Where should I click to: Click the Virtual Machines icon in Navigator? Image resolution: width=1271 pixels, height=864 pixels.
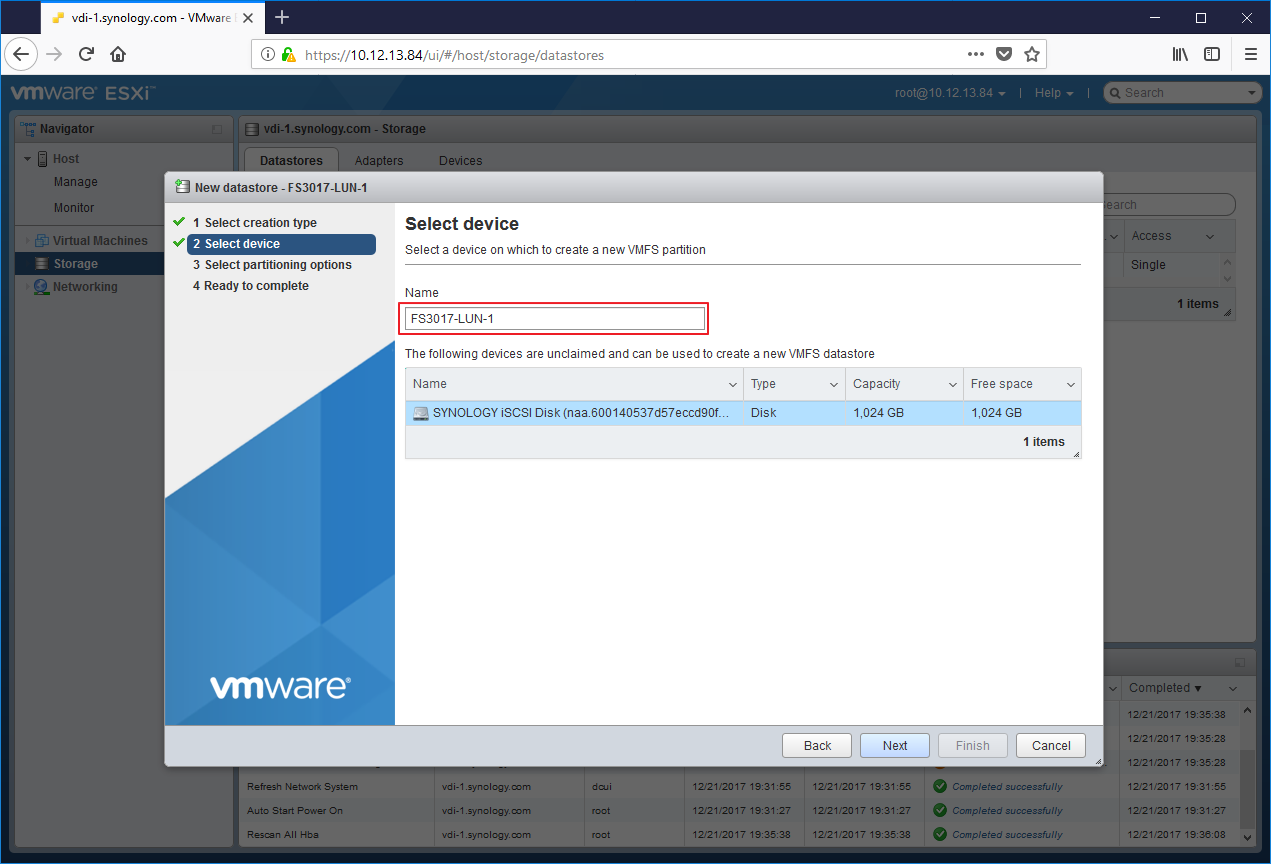[x=42, y=241]
